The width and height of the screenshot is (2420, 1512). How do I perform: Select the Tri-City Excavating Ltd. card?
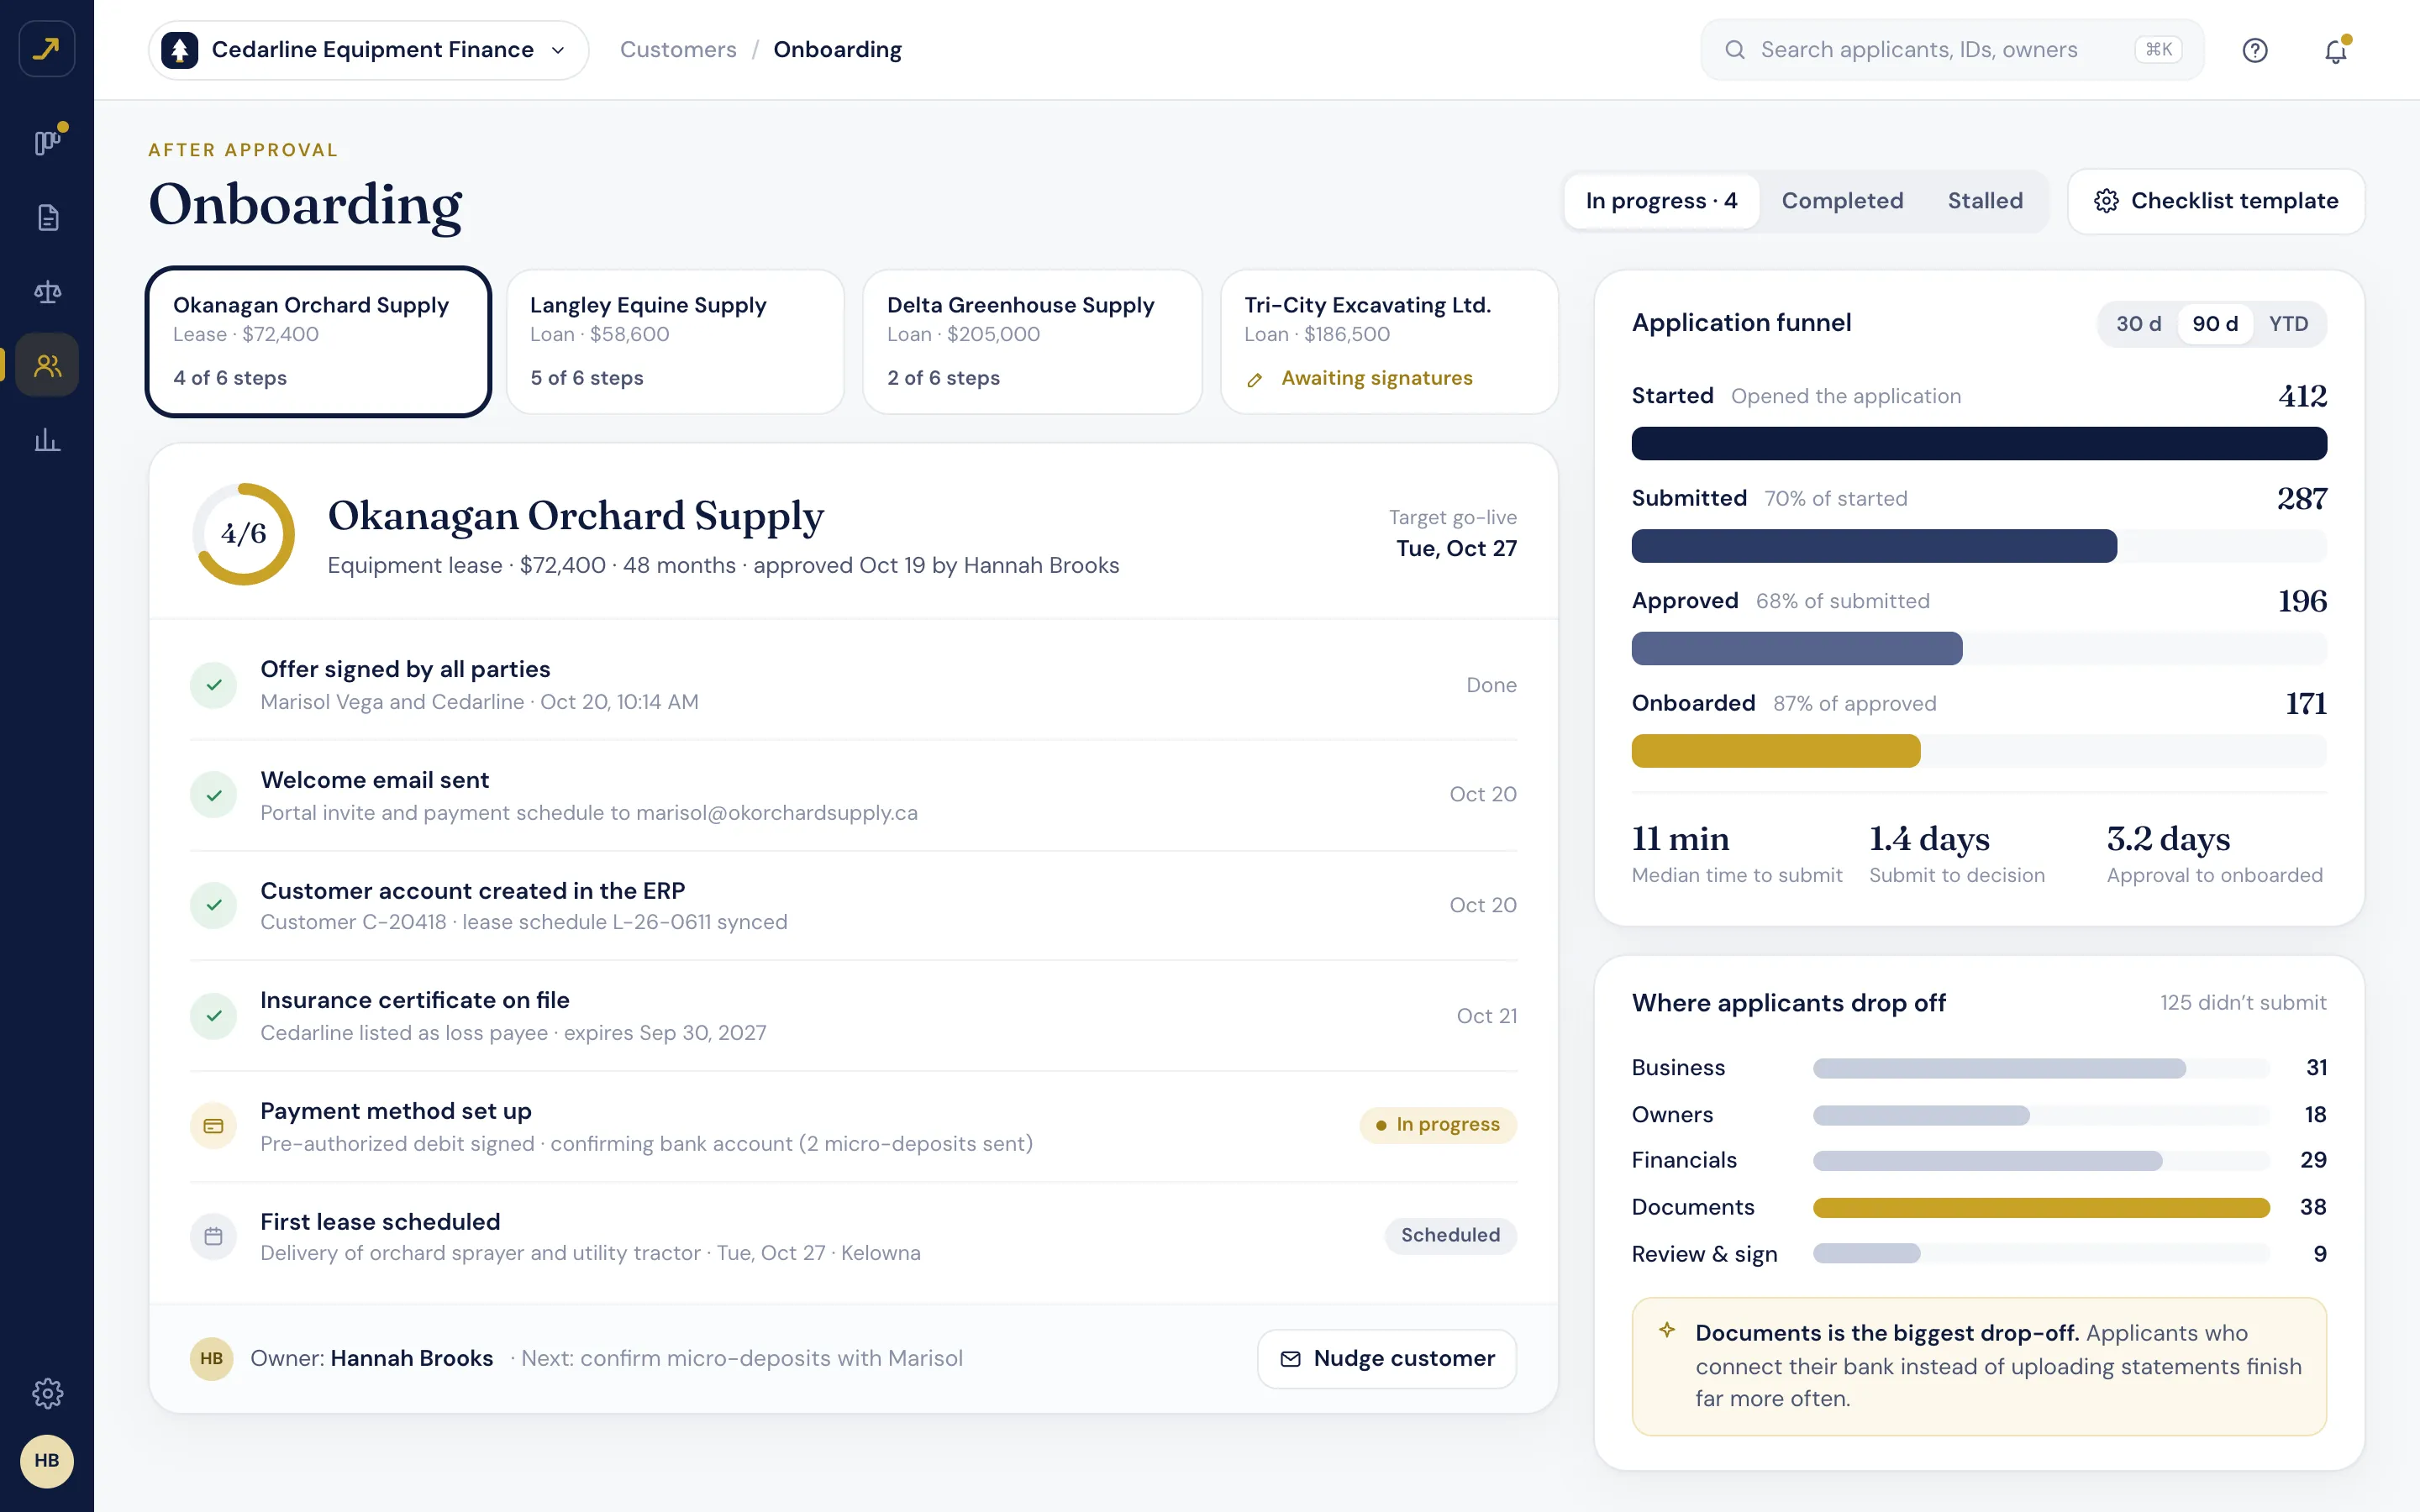[x=1389, y=341]
